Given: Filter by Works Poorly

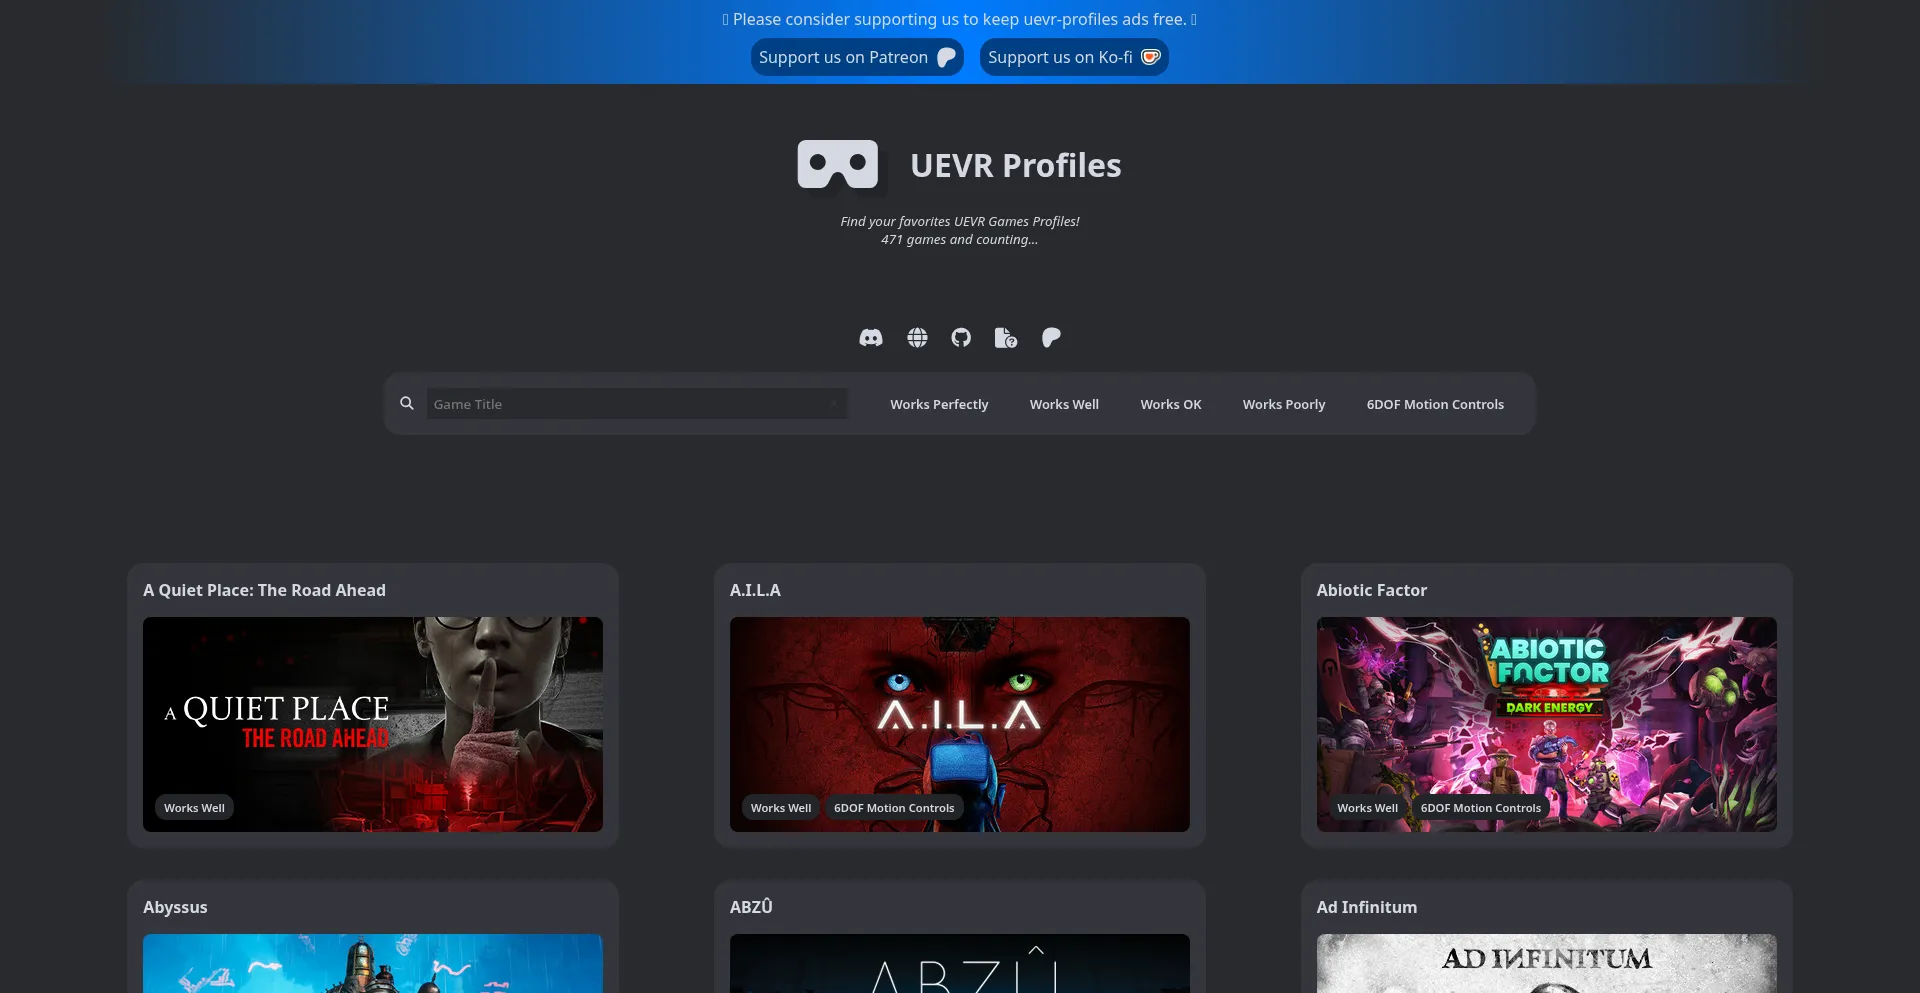Looking at the screenshot, I should point(1284,404).
